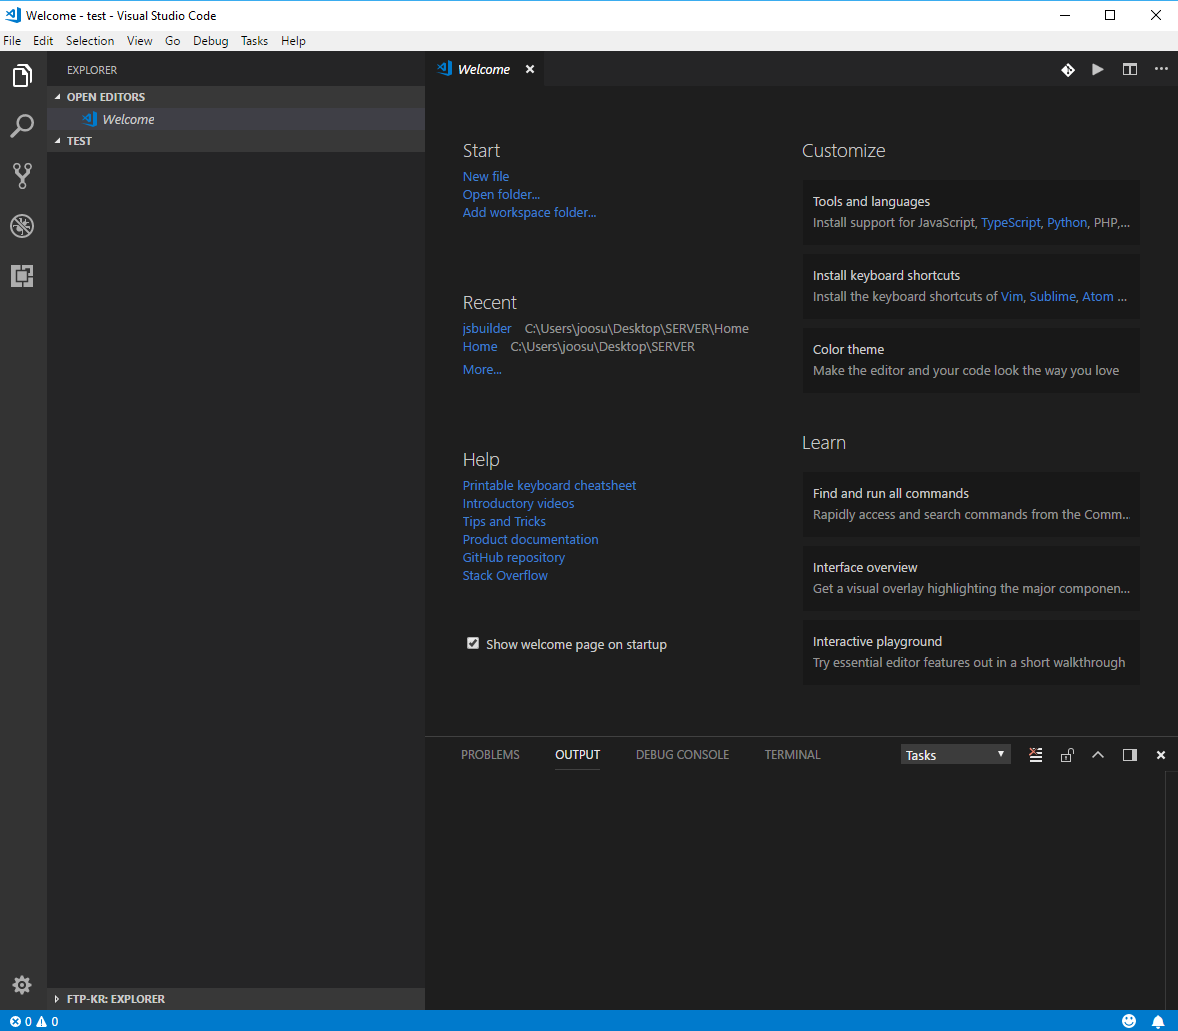Click the git diamond icon in editor toolbar
Screen dimensions: 1178x1031
pos(1067,69)
